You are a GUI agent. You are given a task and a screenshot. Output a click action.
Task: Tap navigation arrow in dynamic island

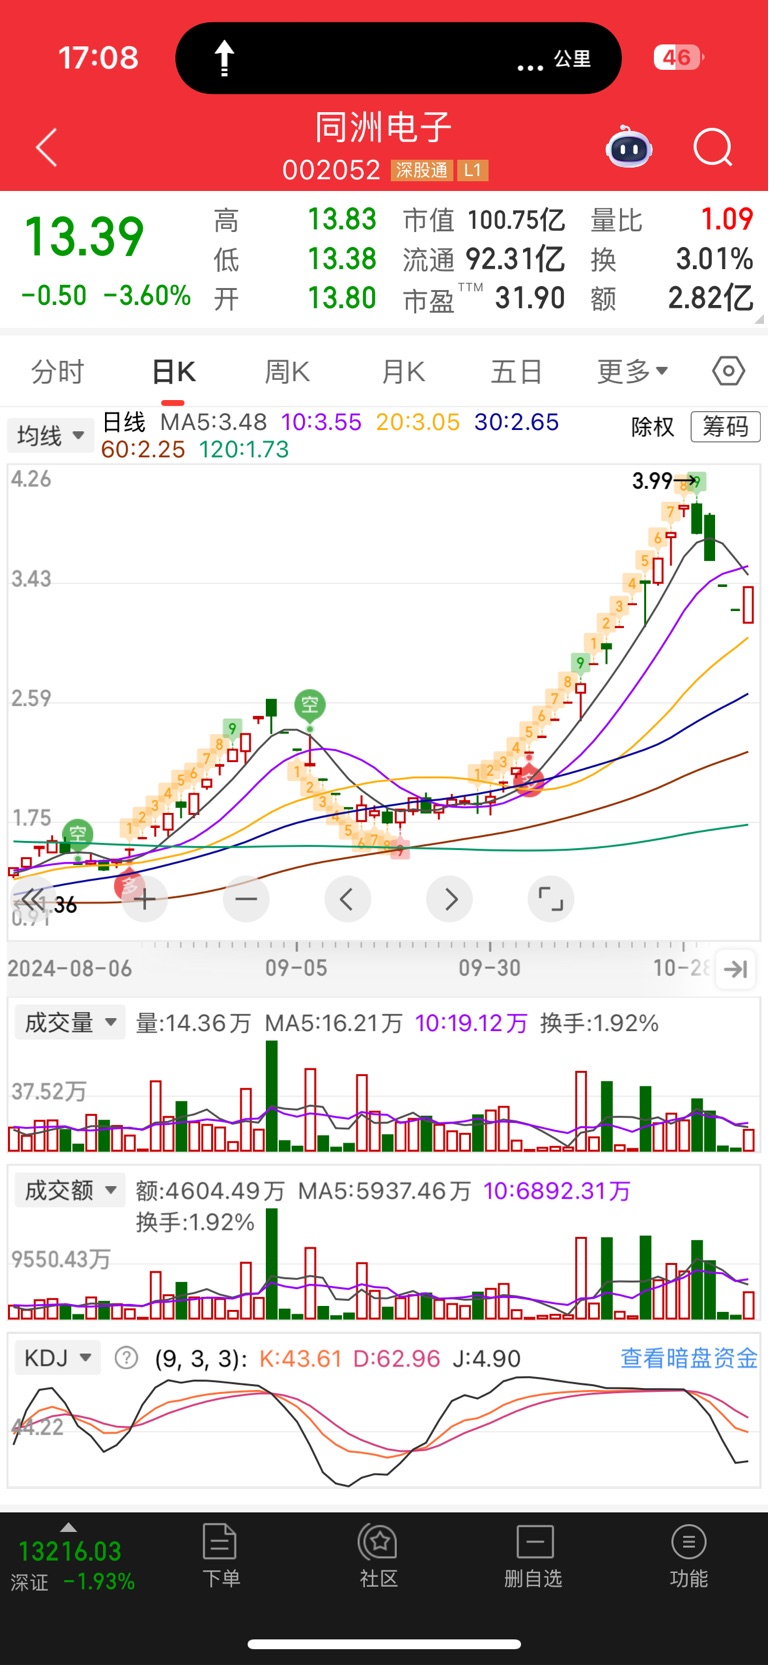[x=224, y=58]
